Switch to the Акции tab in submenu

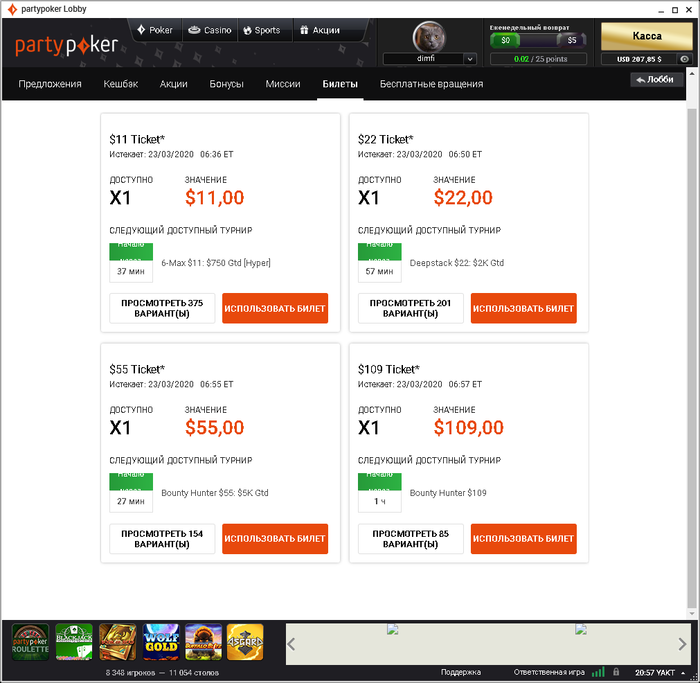pyautogui.click(x=174, y=84)
